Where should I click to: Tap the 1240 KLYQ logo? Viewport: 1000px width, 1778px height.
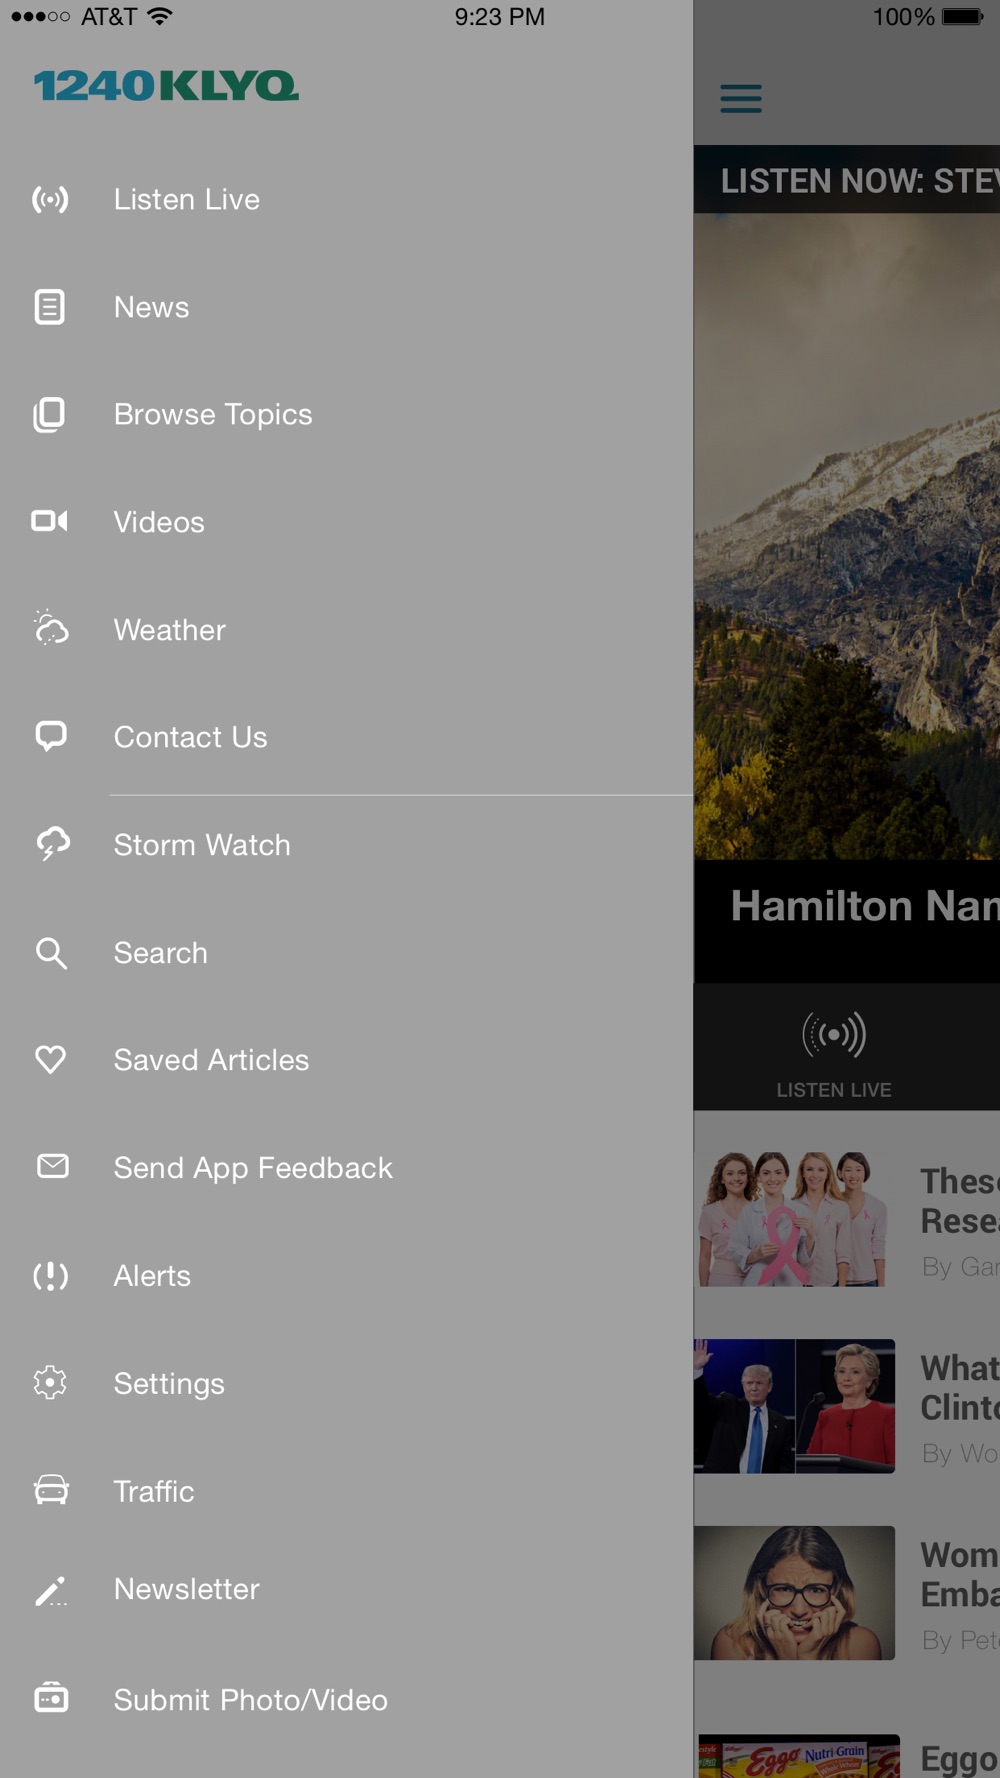click(166, 86)
